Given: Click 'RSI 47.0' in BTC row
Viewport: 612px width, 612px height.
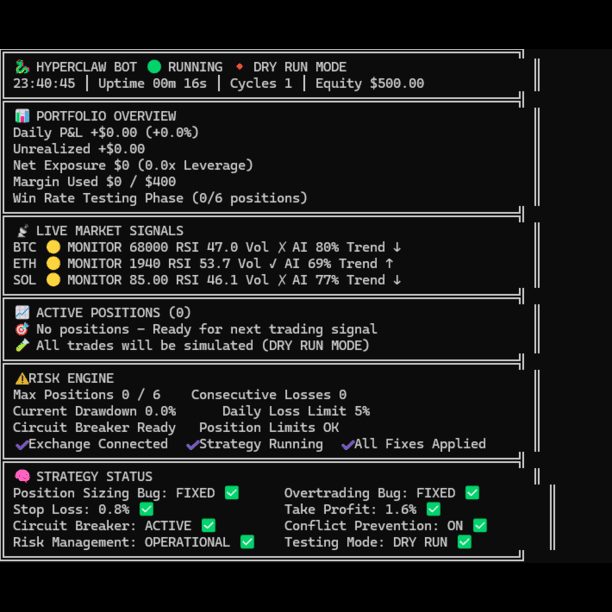Looking at the screenshot, I should [x=206, y=247].
